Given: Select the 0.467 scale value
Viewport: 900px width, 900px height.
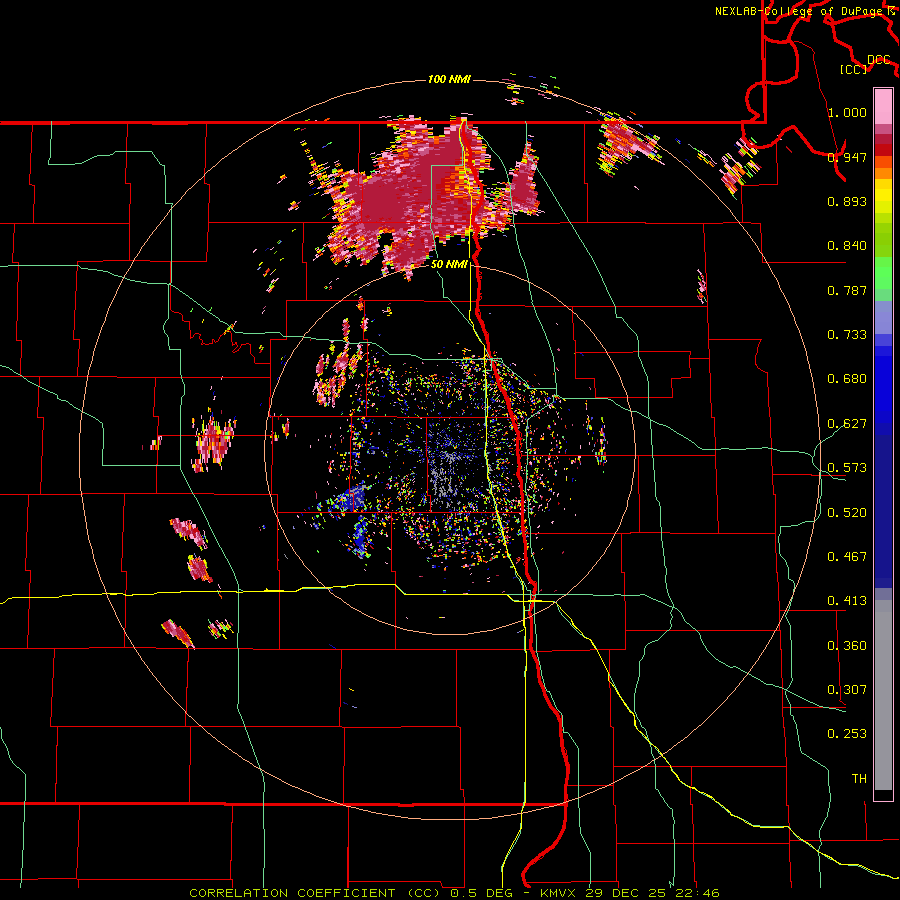Looking at the screenshot, I should coord(847,557).
